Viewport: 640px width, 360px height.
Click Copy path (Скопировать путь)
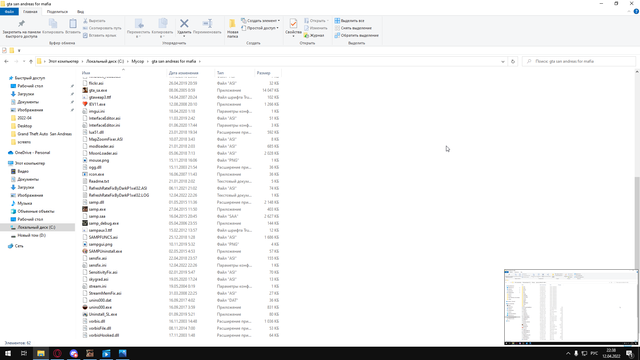(102, 28)
